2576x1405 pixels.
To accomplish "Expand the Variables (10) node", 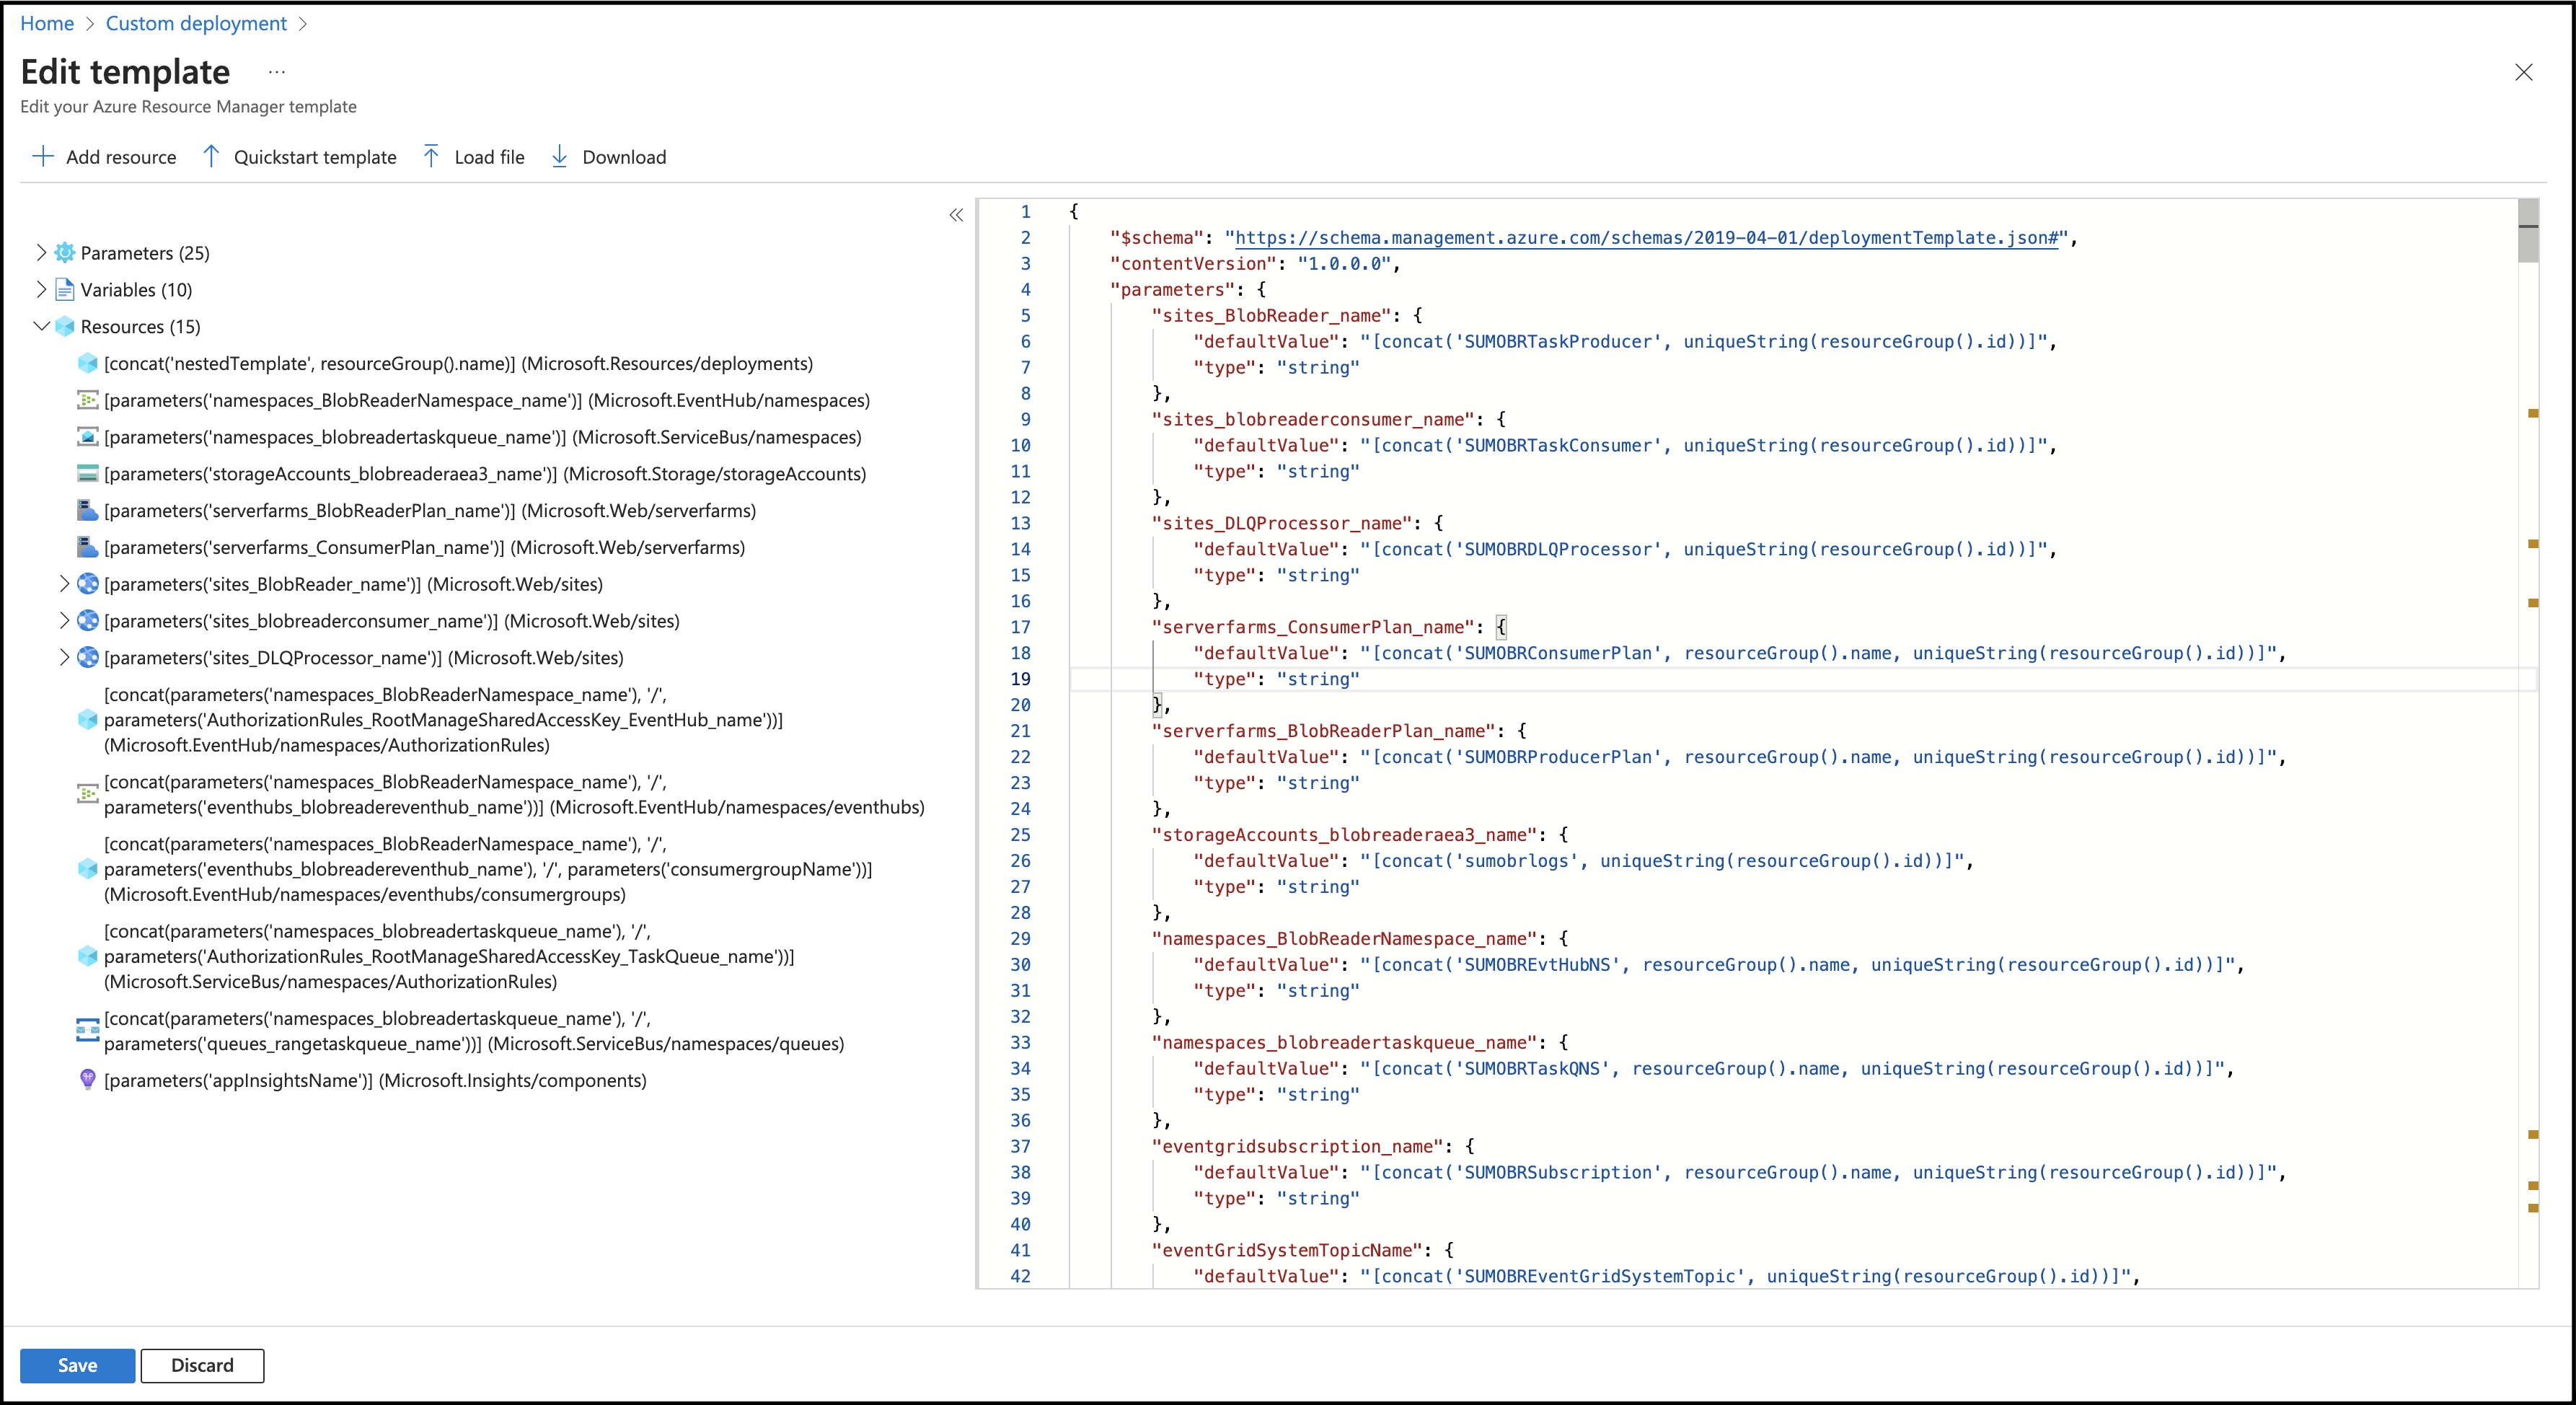I will coord(41,289).
